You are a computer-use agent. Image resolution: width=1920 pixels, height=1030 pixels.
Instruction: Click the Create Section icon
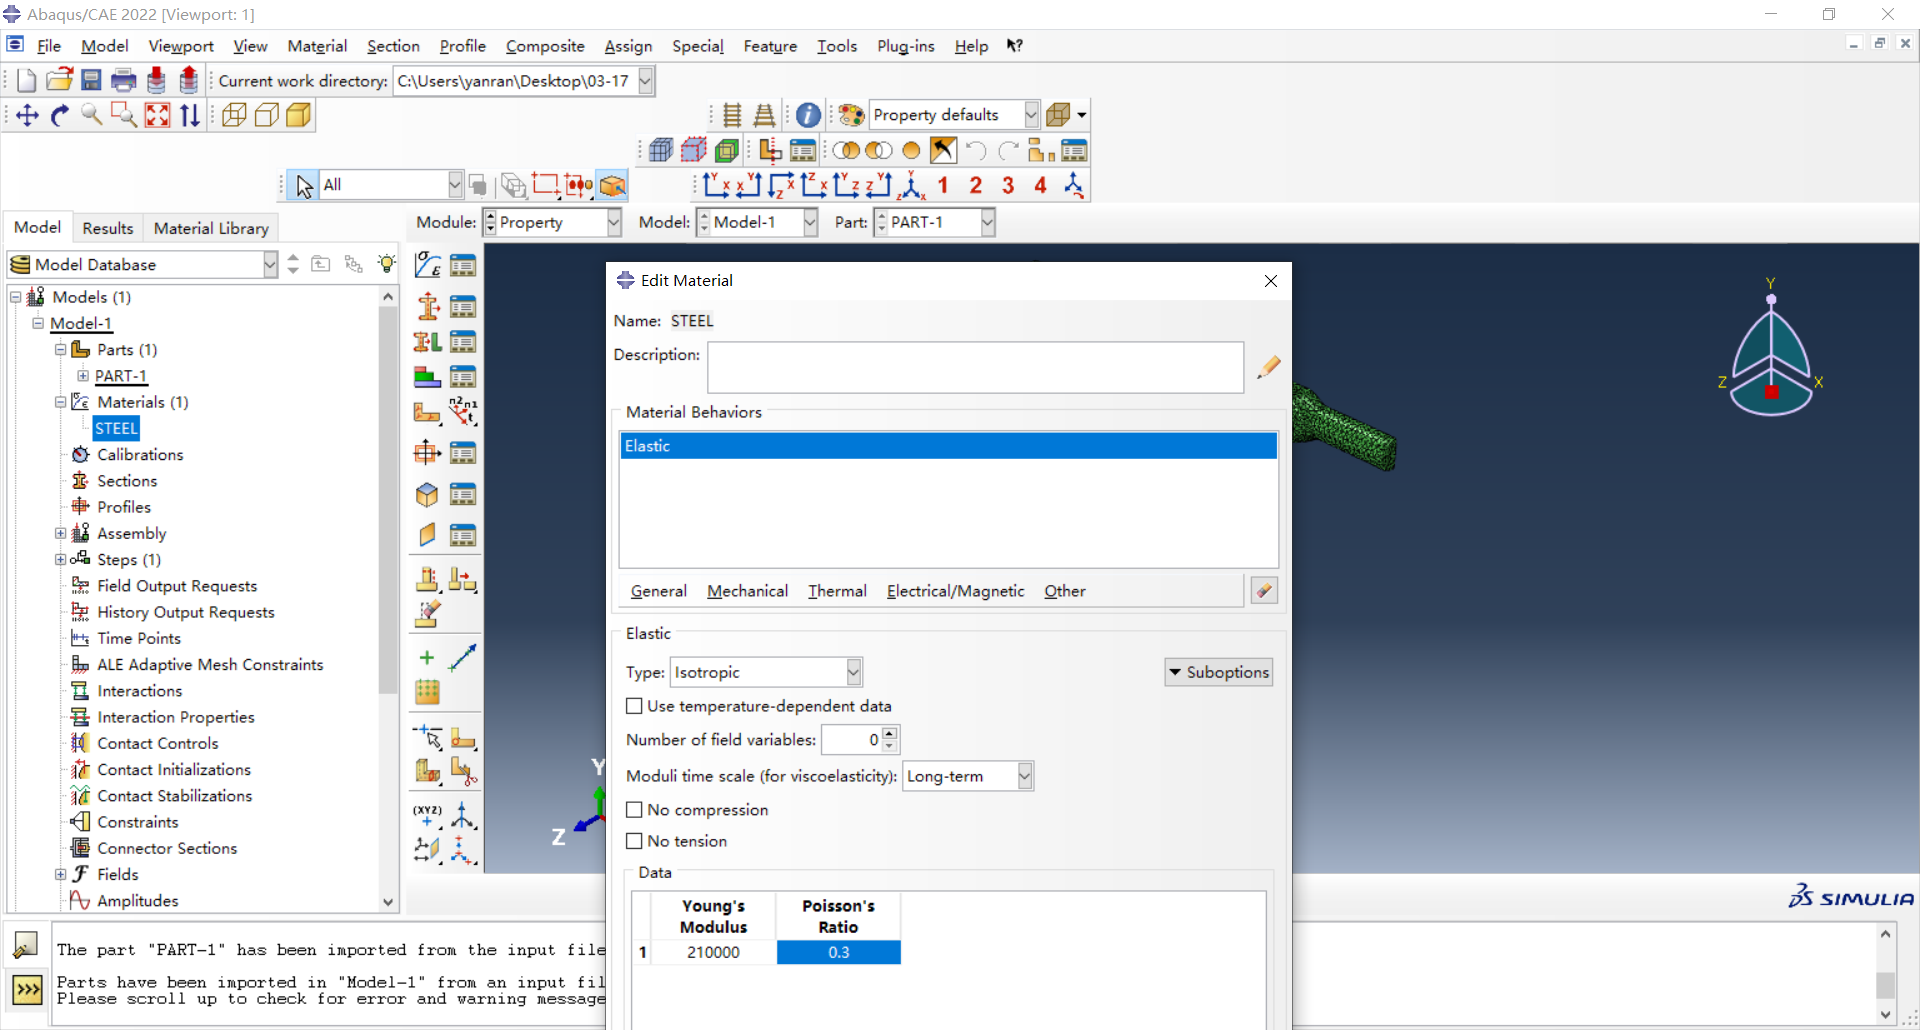pos(428,305)
